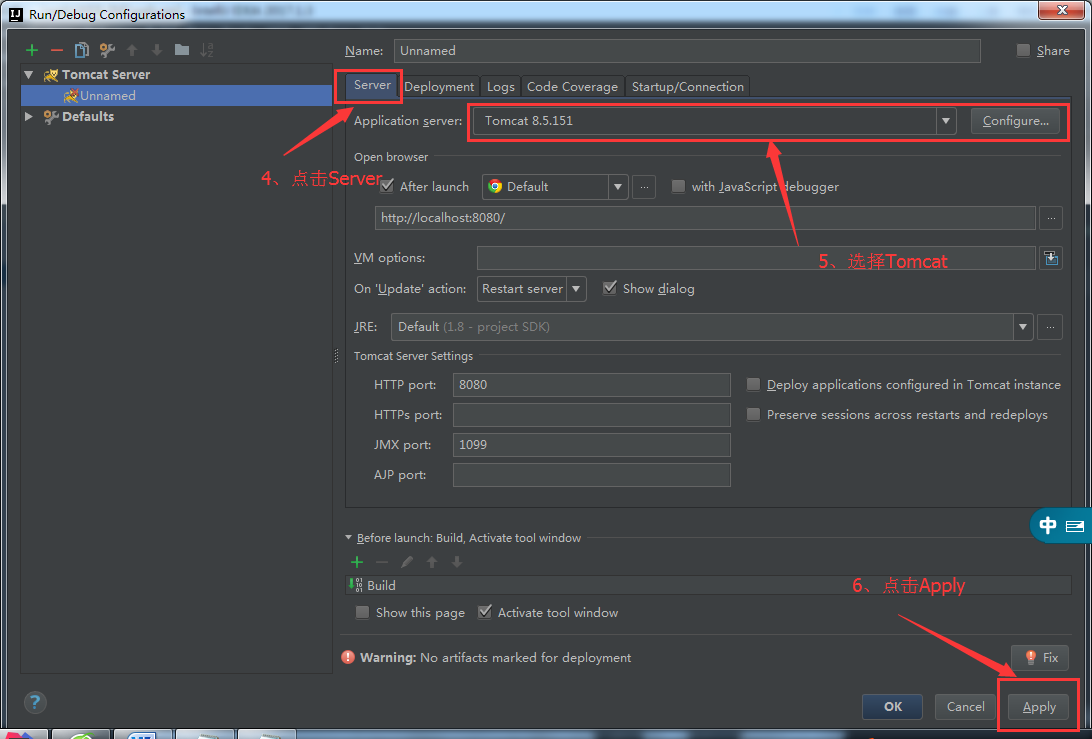Open the Startup/Connection tab

point(688,86)
